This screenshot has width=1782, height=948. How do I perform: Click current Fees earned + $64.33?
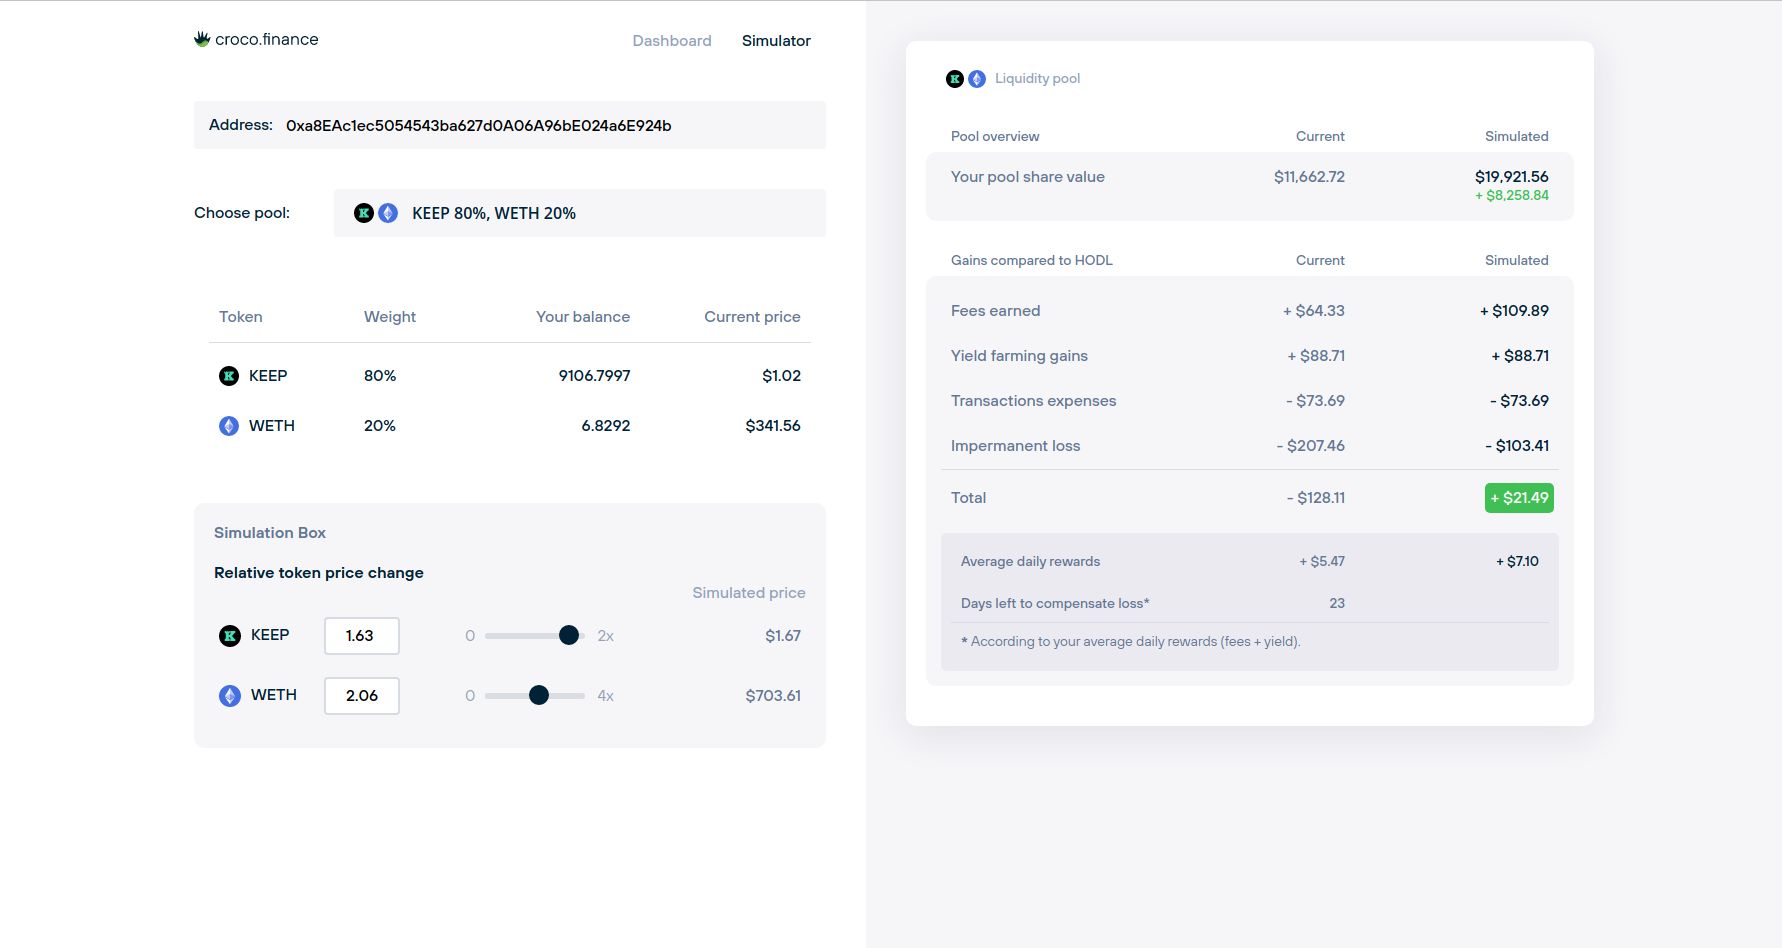(x=1314, y=311)
